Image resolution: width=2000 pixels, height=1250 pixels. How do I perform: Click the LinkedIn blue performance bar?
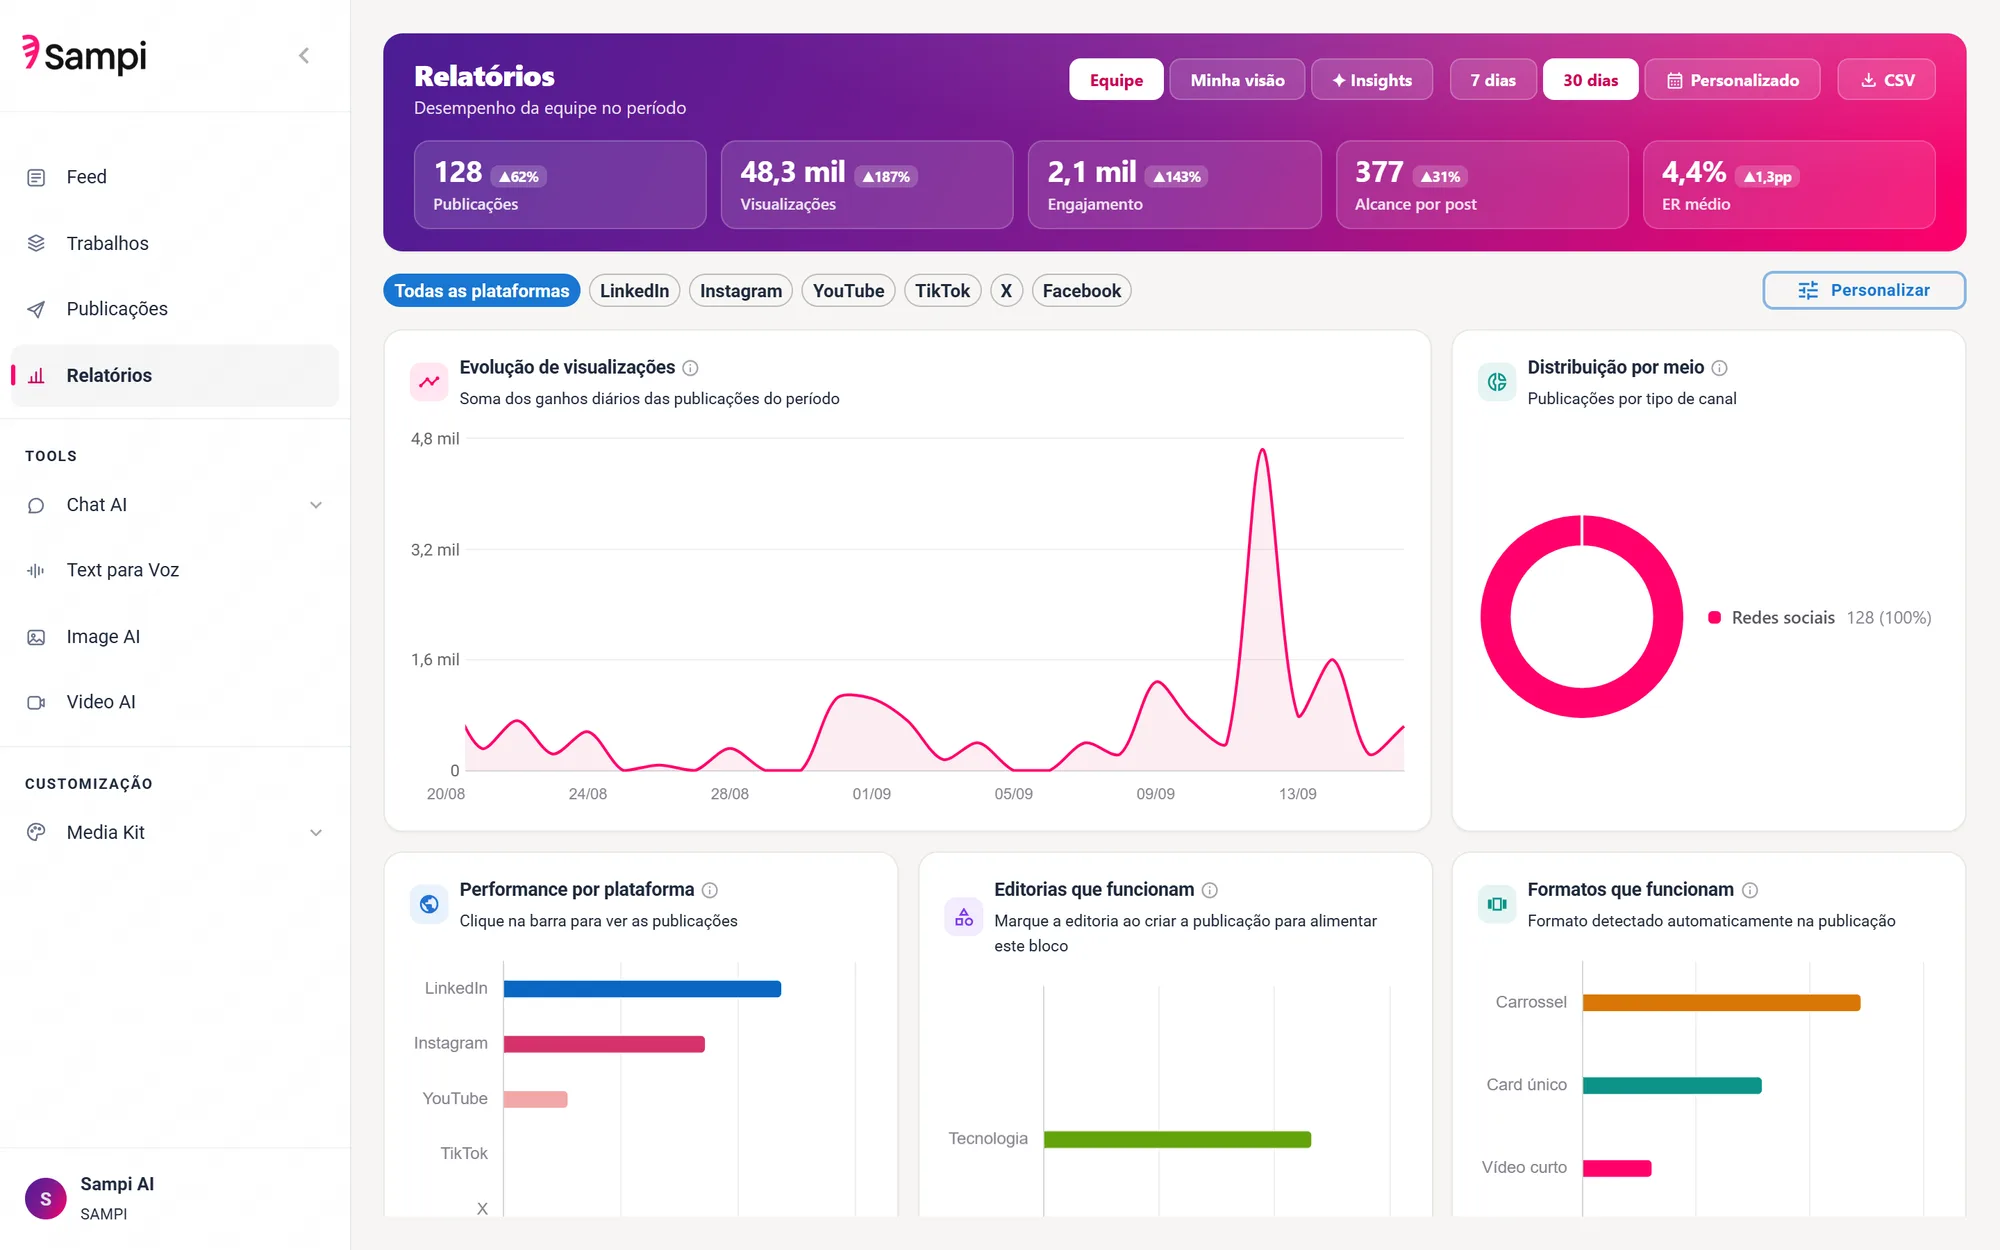642,989
